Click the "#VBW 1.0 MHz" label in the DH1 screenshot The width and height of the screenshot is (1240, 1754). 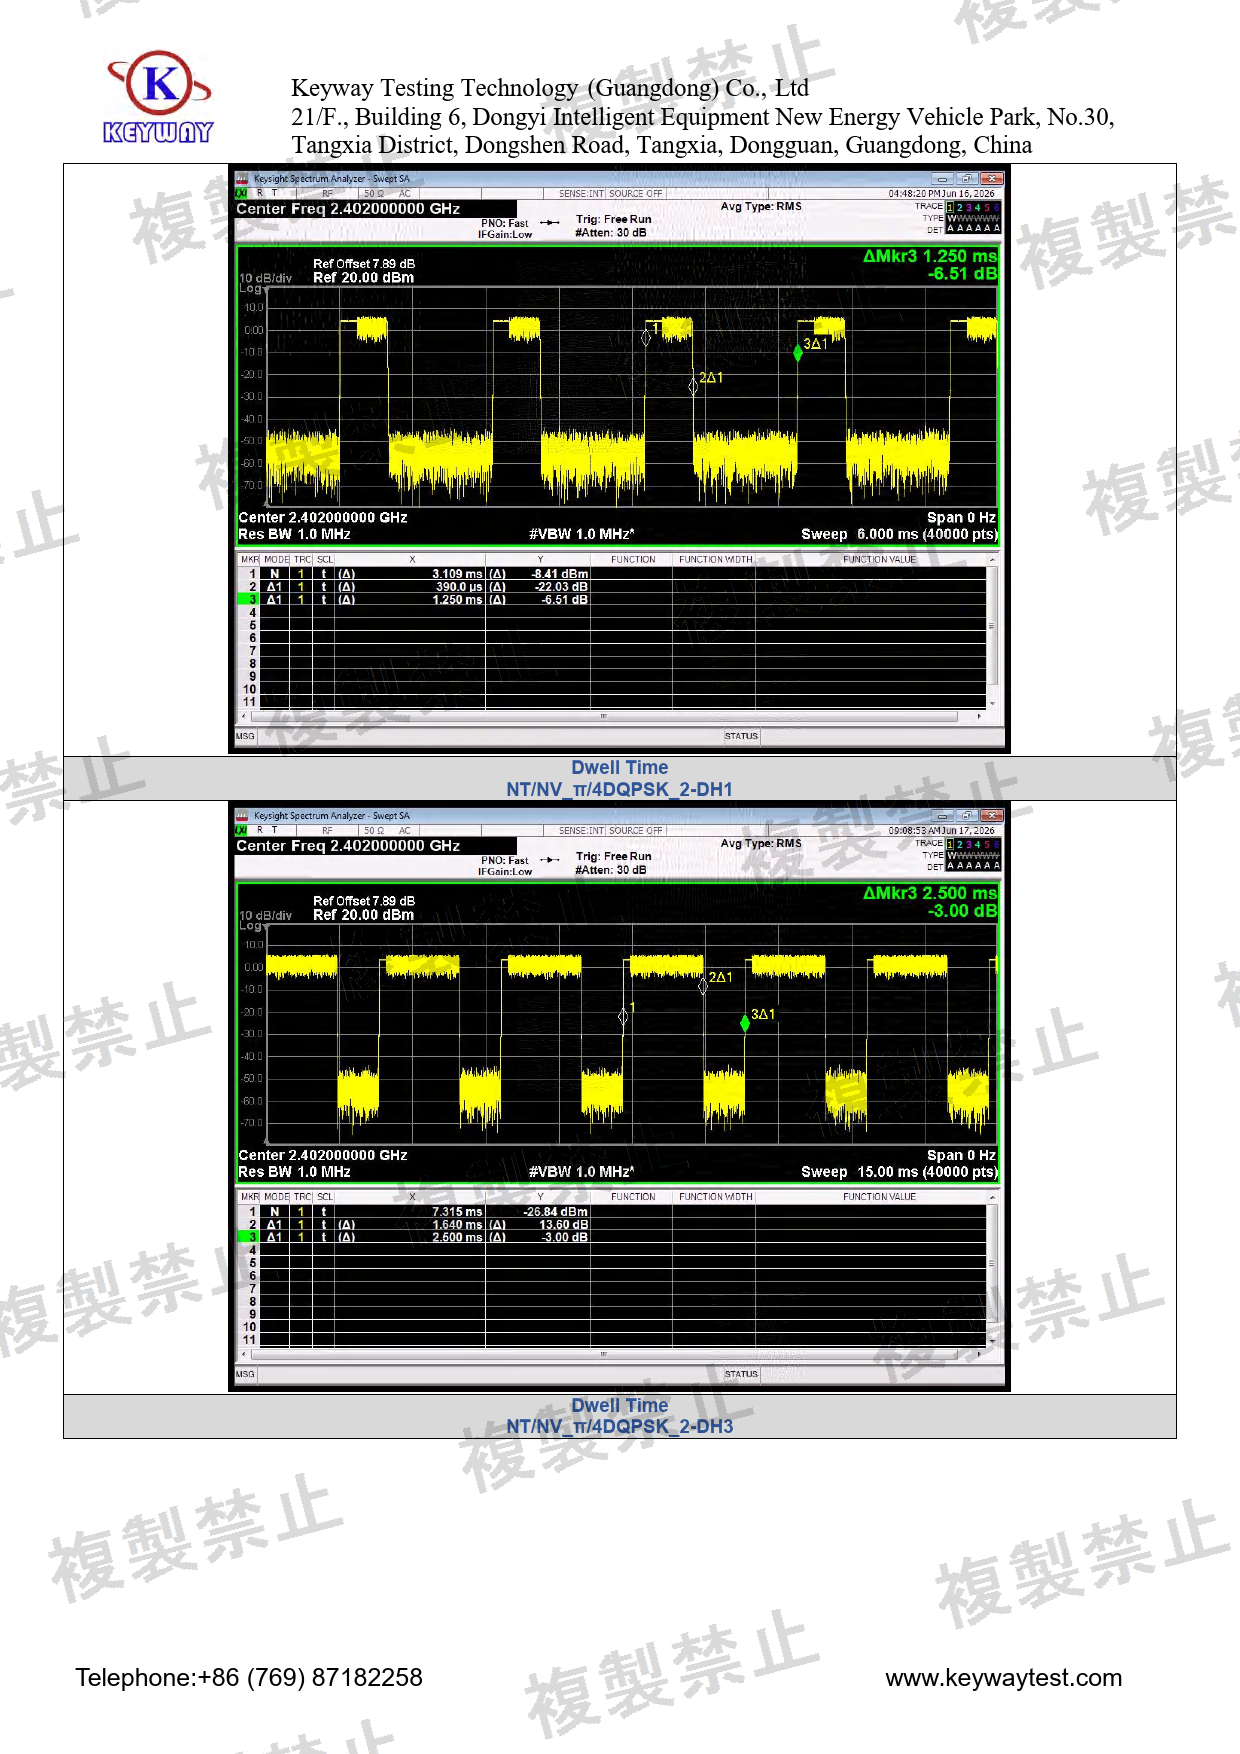click(581, 534)
